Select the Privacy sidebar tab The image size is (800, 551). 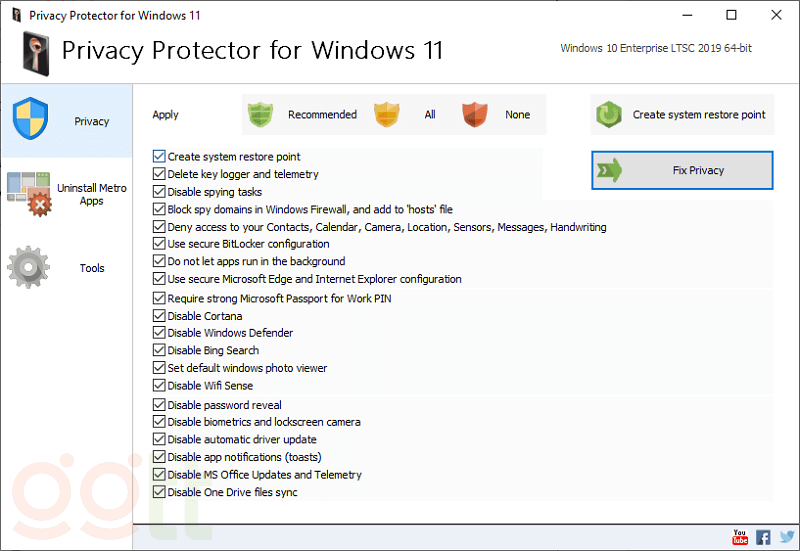pyautogui.click(x=66, y=121)
